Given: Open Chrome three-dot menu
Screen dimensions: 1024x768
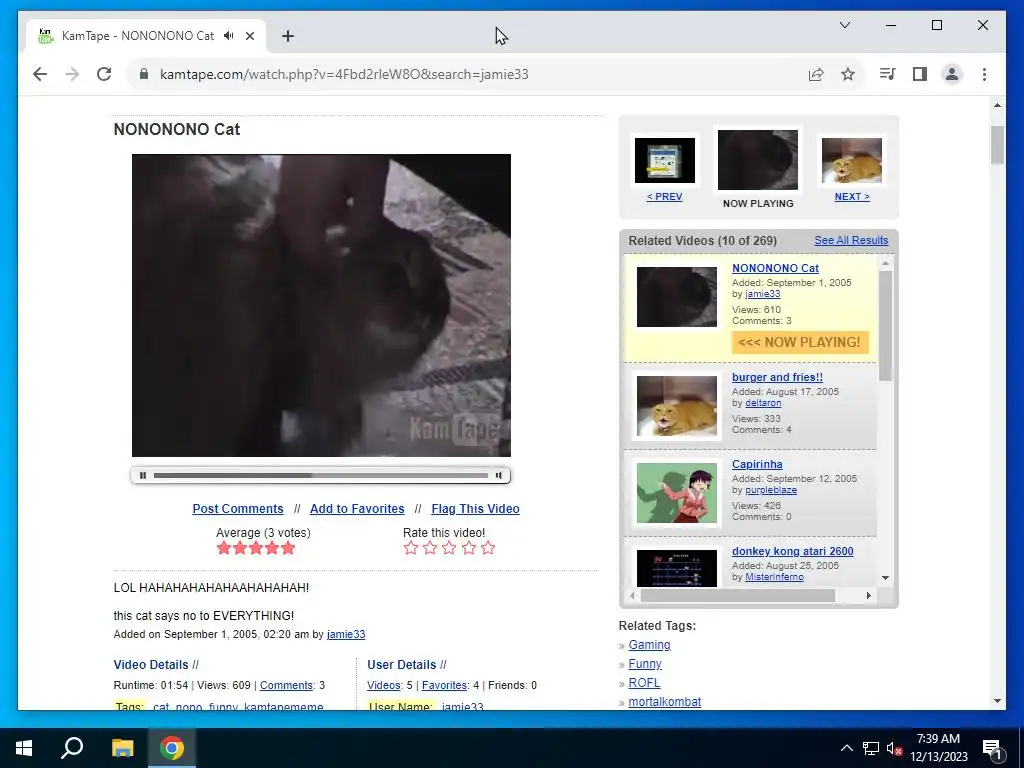Looking at the screenshot, I should [x=984, y=74].
